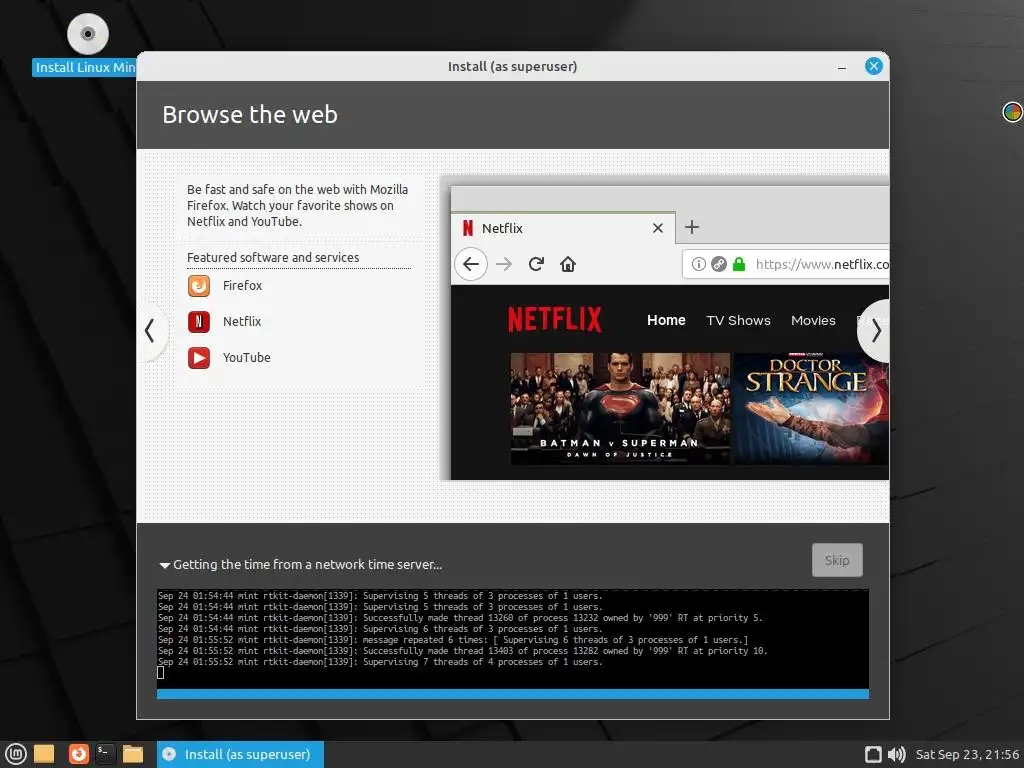Open a new tab with plus icon

(x=692, y=227)
